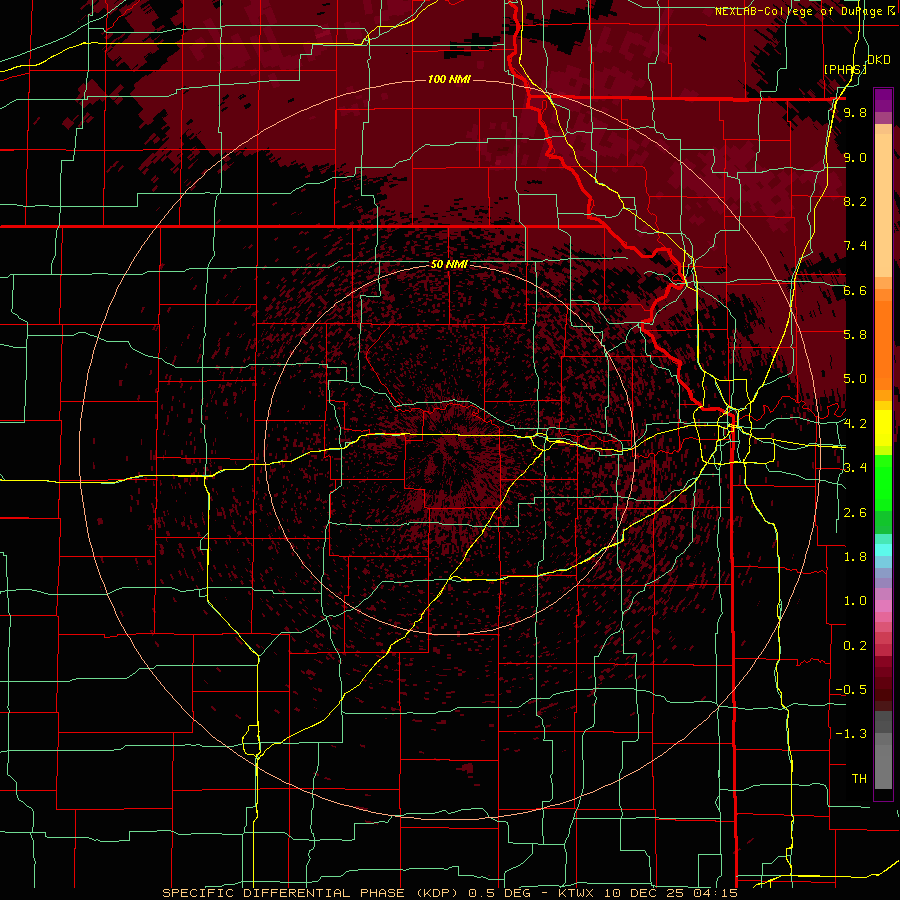Click the orange segment of color bar

(883, 339)
